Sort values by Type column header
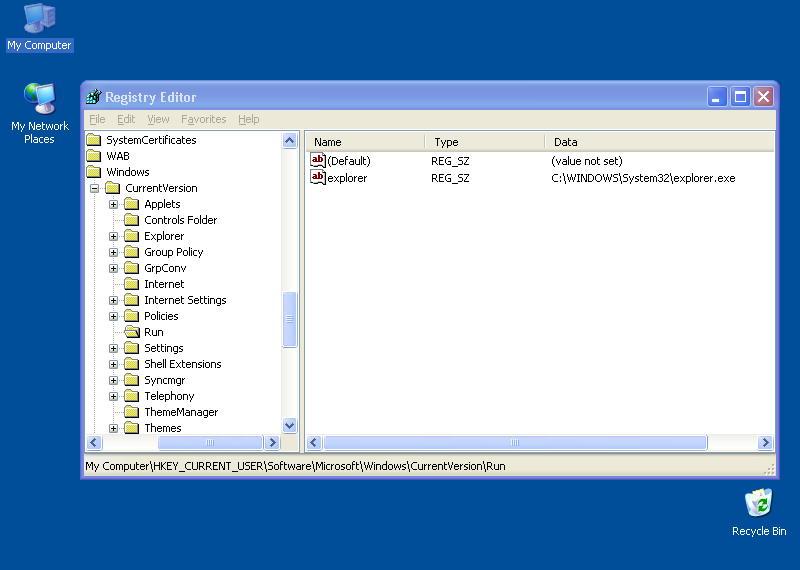Image resolution: width=800 pixels, height=570 pixels. (x=485, y=142)
